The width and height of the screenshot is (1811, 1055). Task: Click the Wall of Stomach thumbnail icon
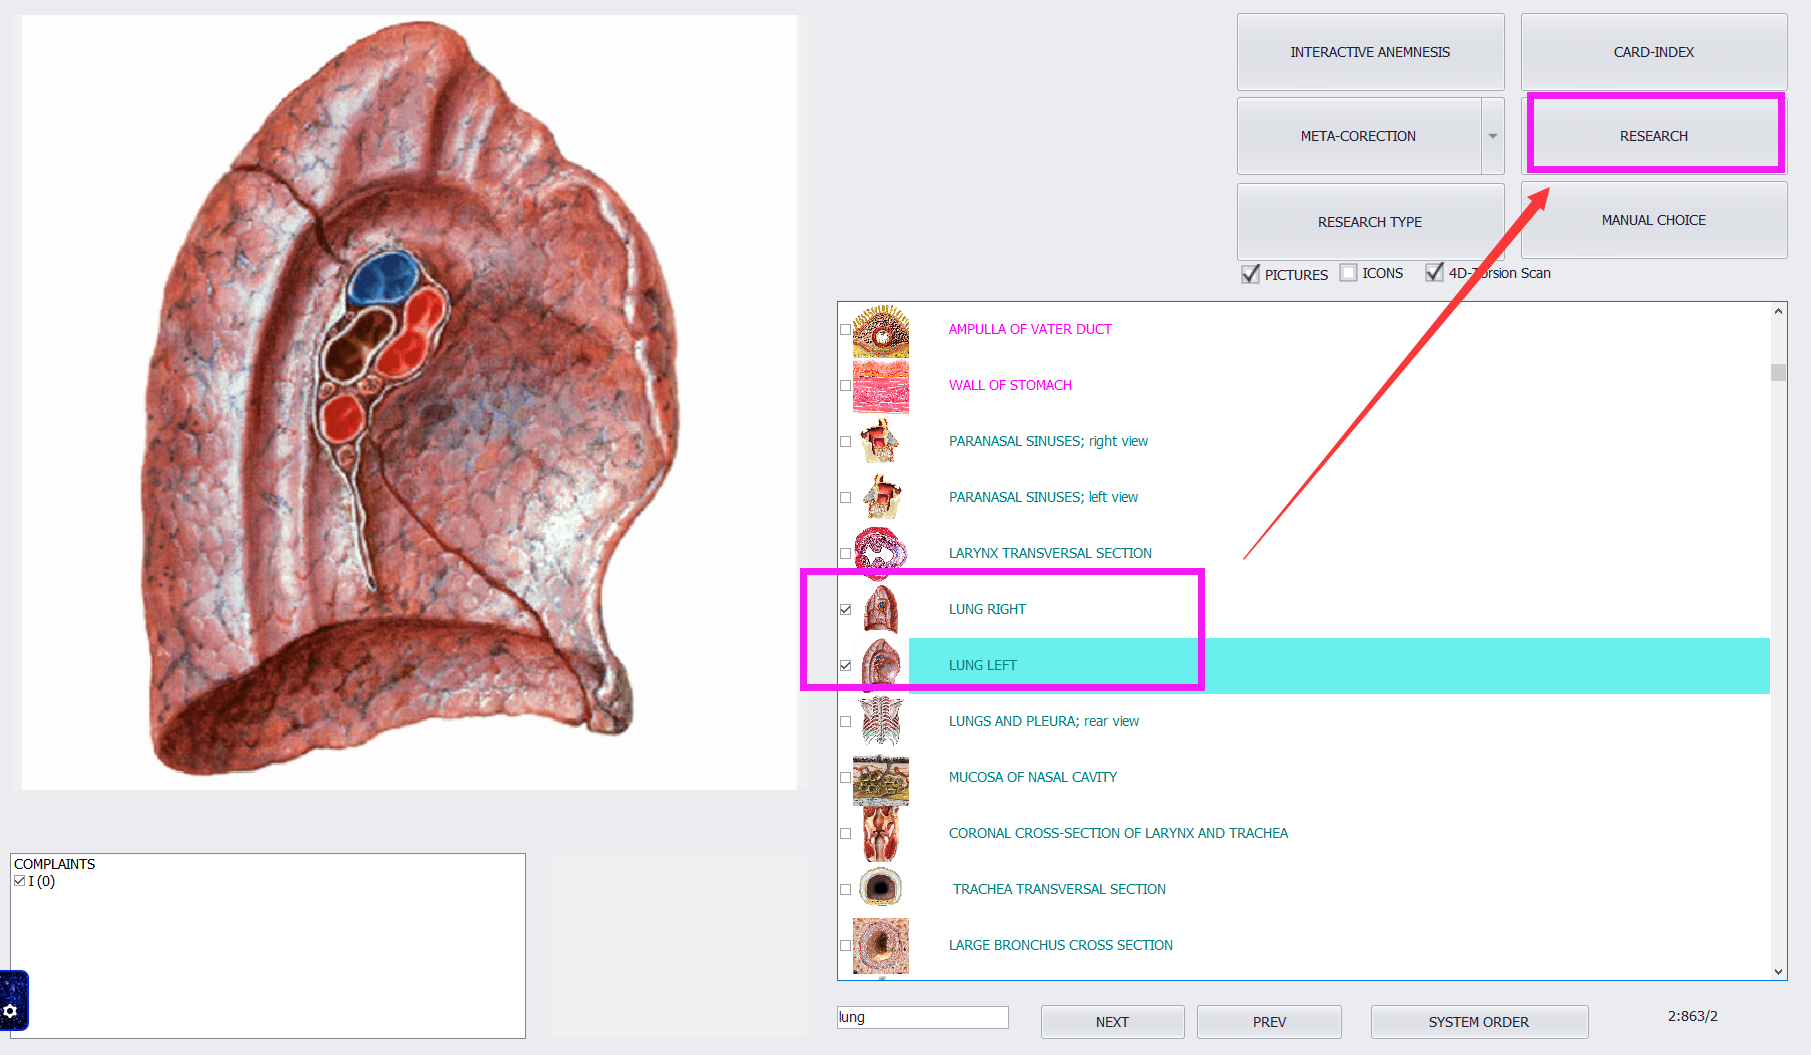pos(880,387)
